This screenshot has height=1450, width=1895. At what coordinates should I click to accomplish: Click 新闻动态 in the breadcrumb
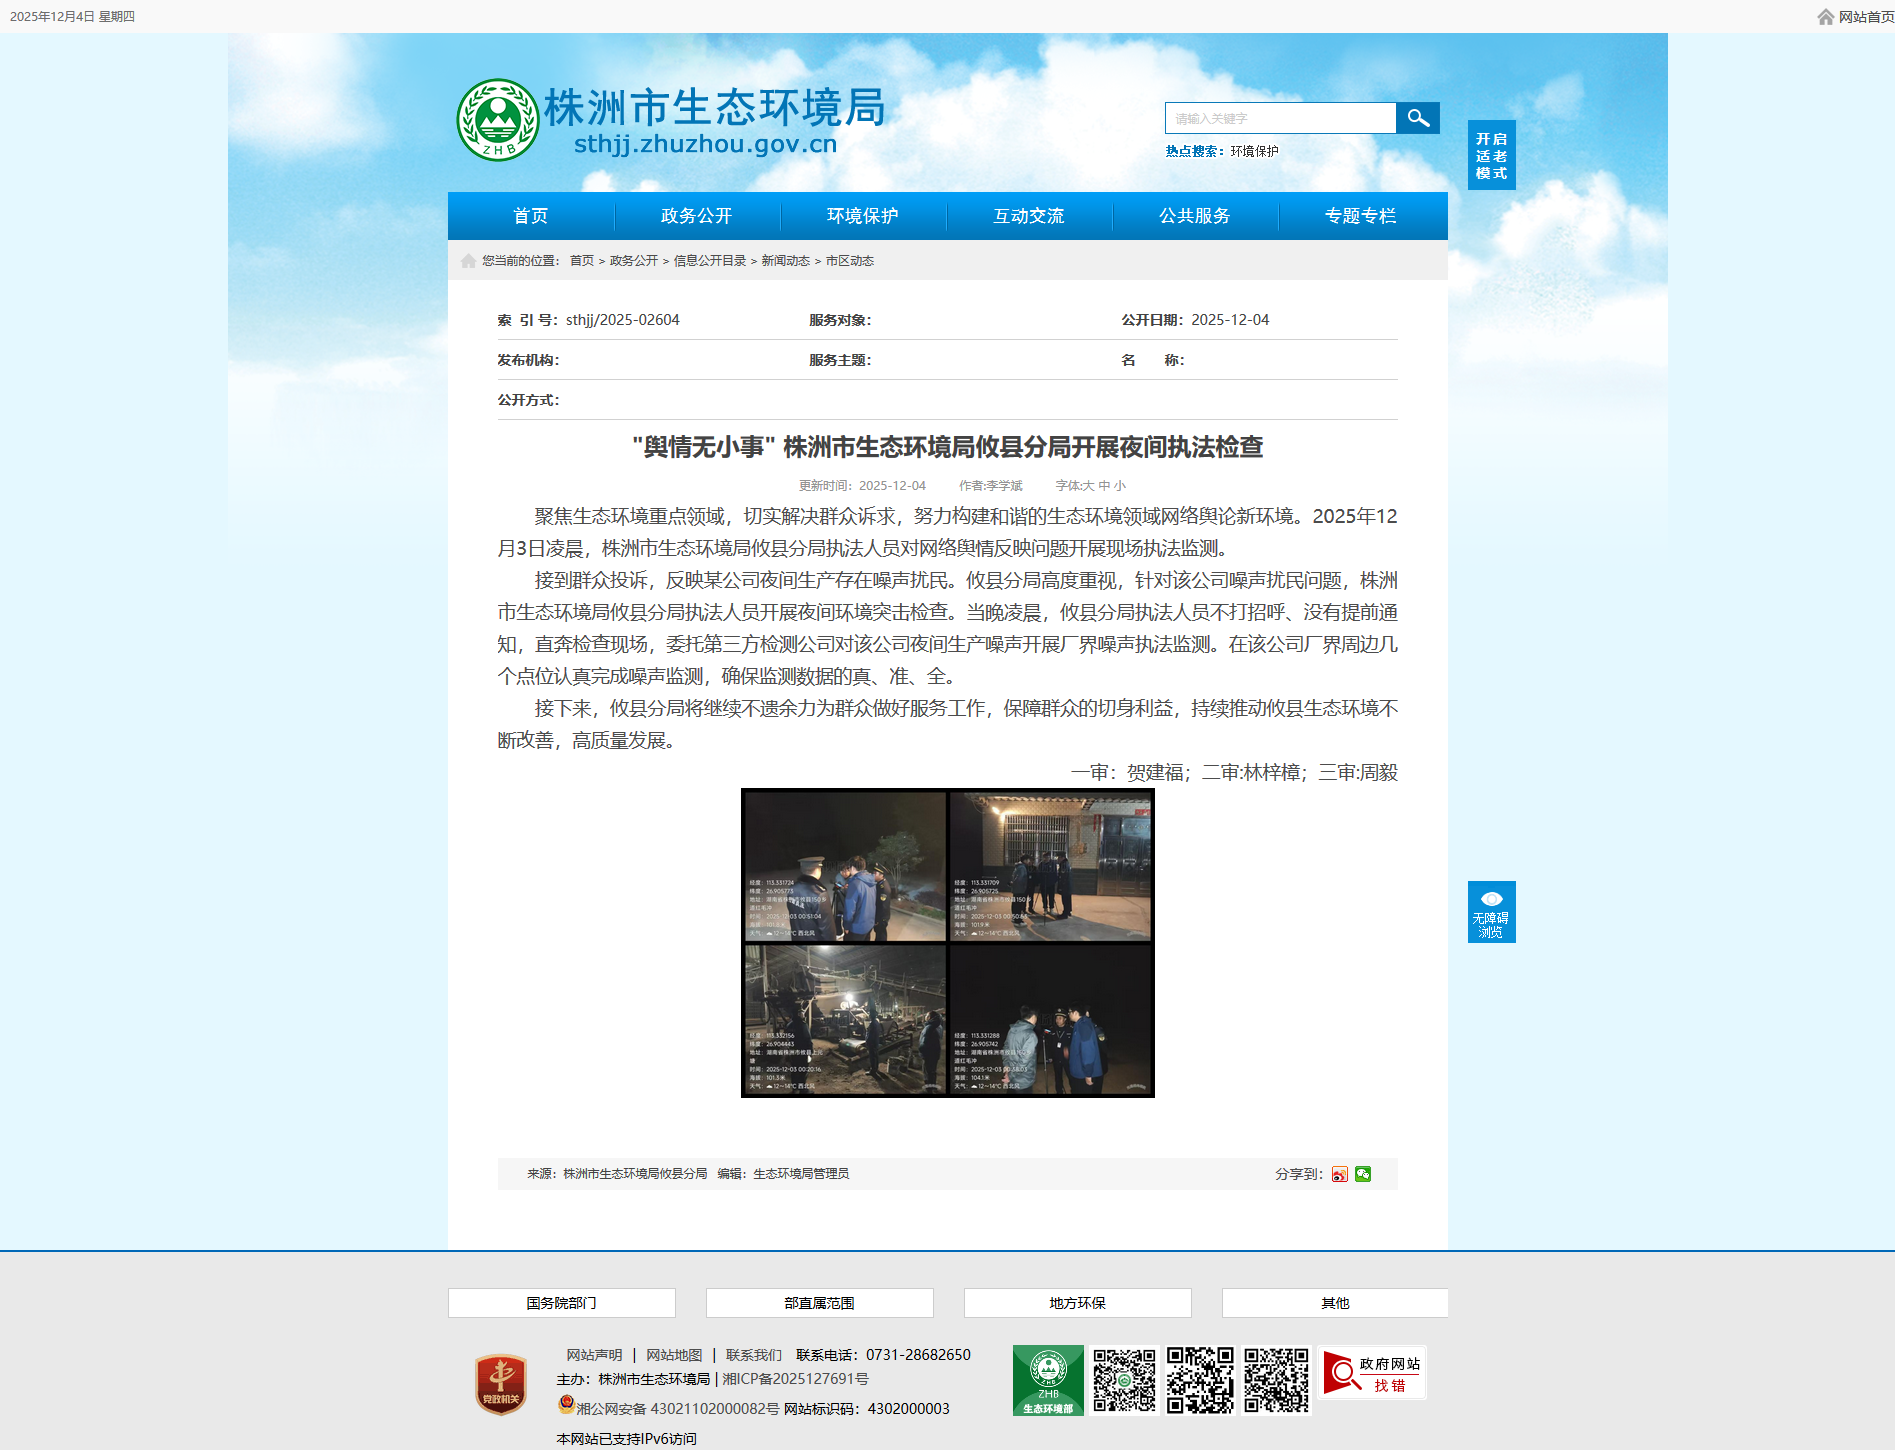pyautogui.click(x=785, y=261)
